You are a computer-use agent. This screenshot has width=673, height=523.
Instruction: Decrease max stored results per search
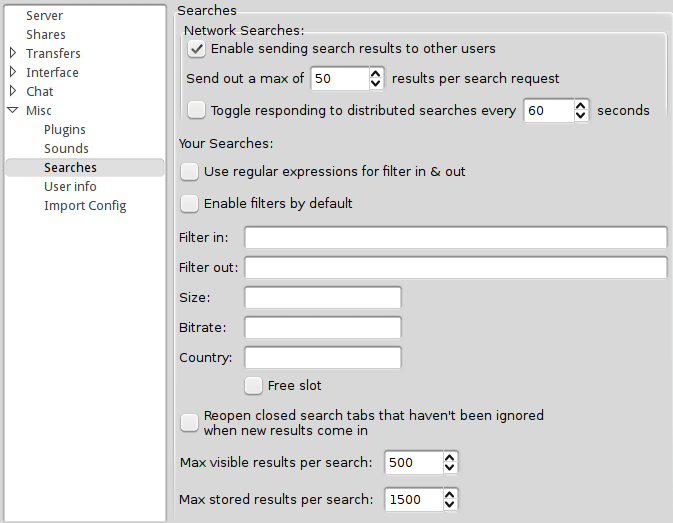point(449,504)
